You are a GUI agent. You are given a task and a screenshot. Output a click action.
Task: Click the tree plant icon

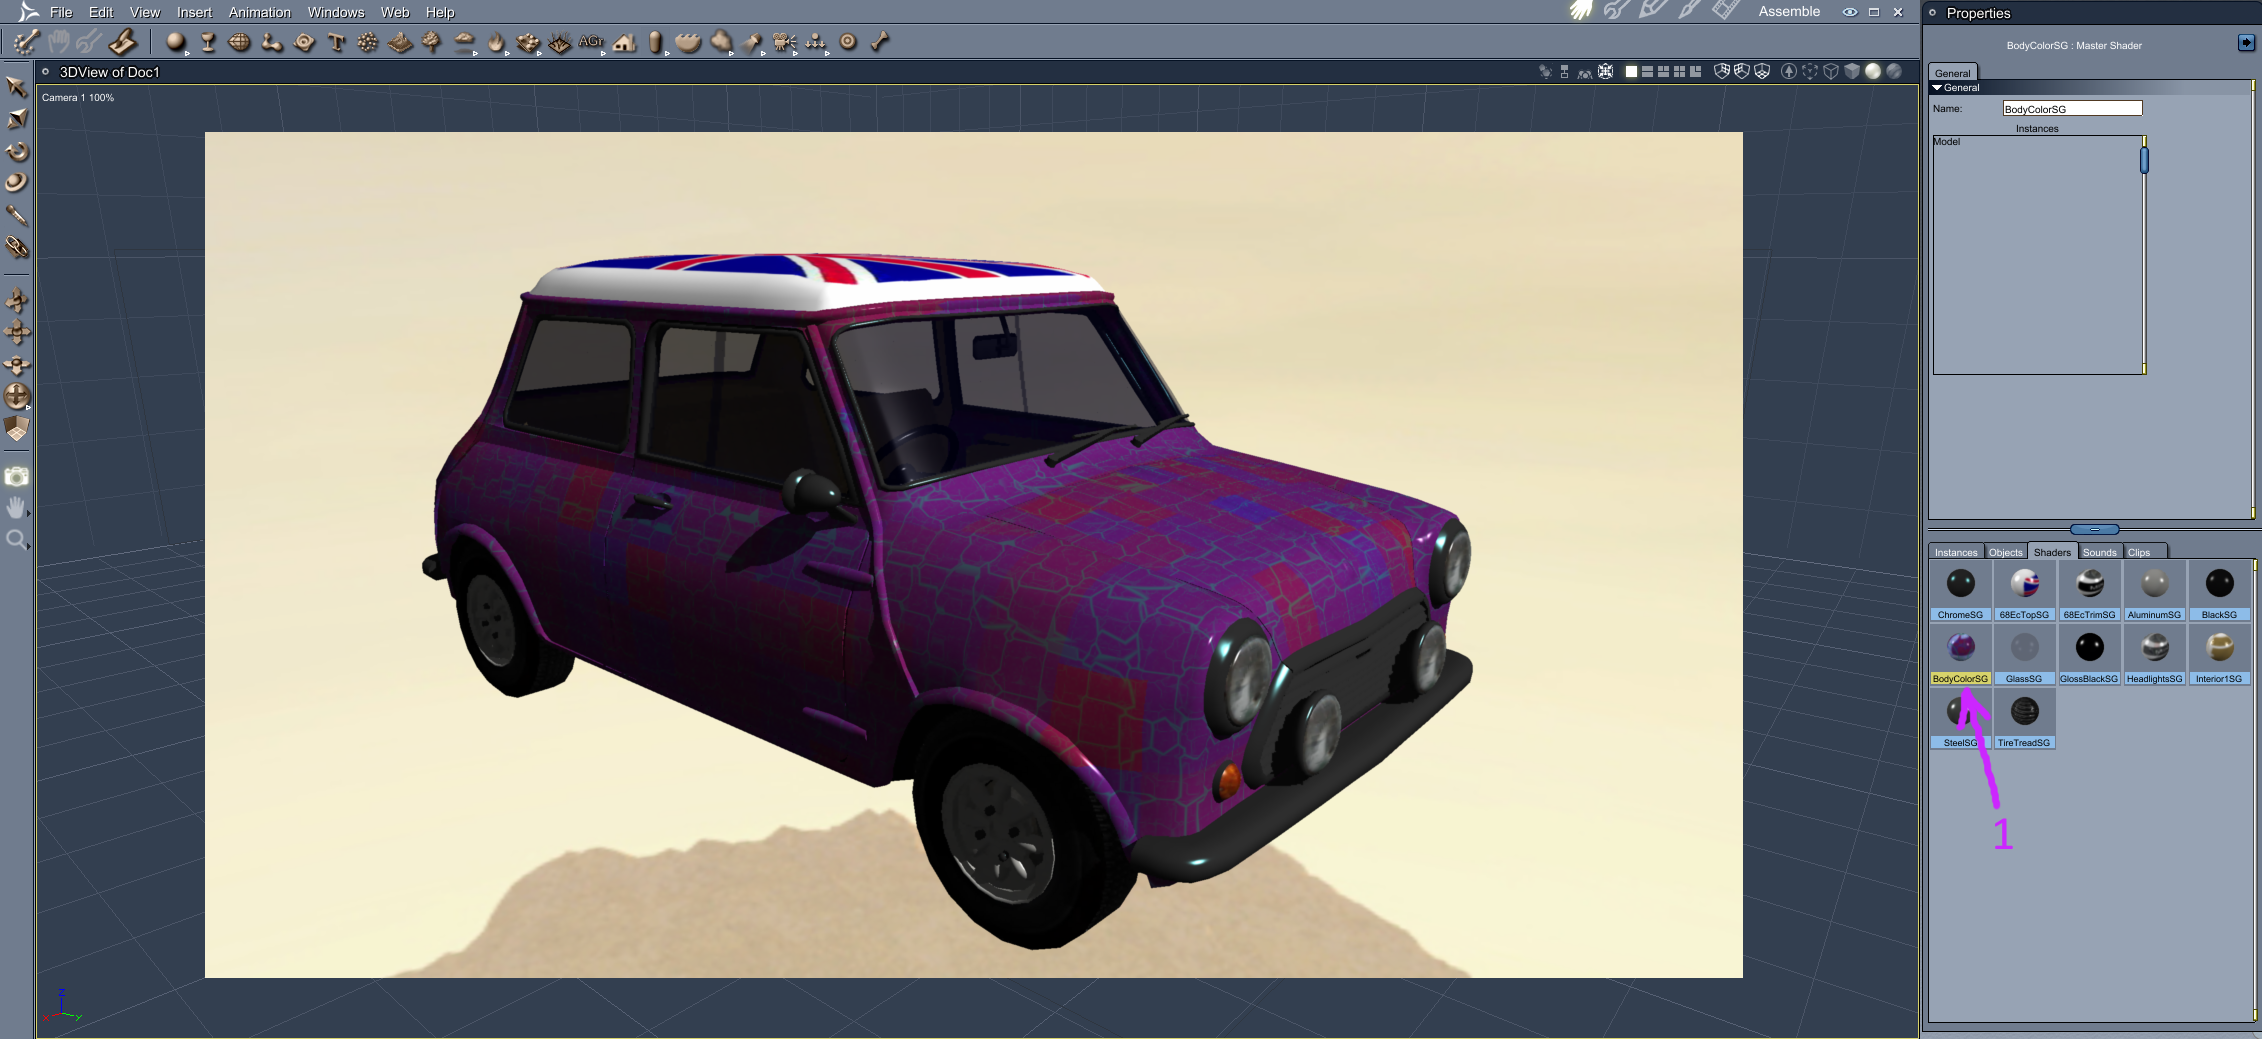(431, 42)
